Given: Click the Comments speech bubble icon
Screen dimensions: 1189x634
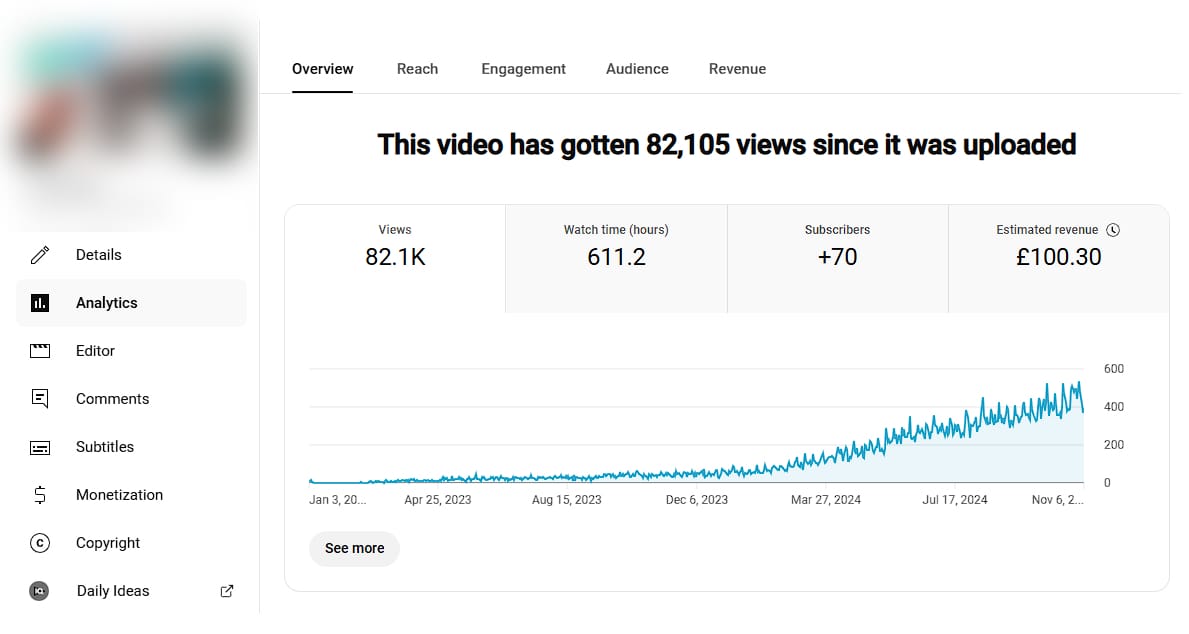Looking at the screenshot, I should (40, 399).
